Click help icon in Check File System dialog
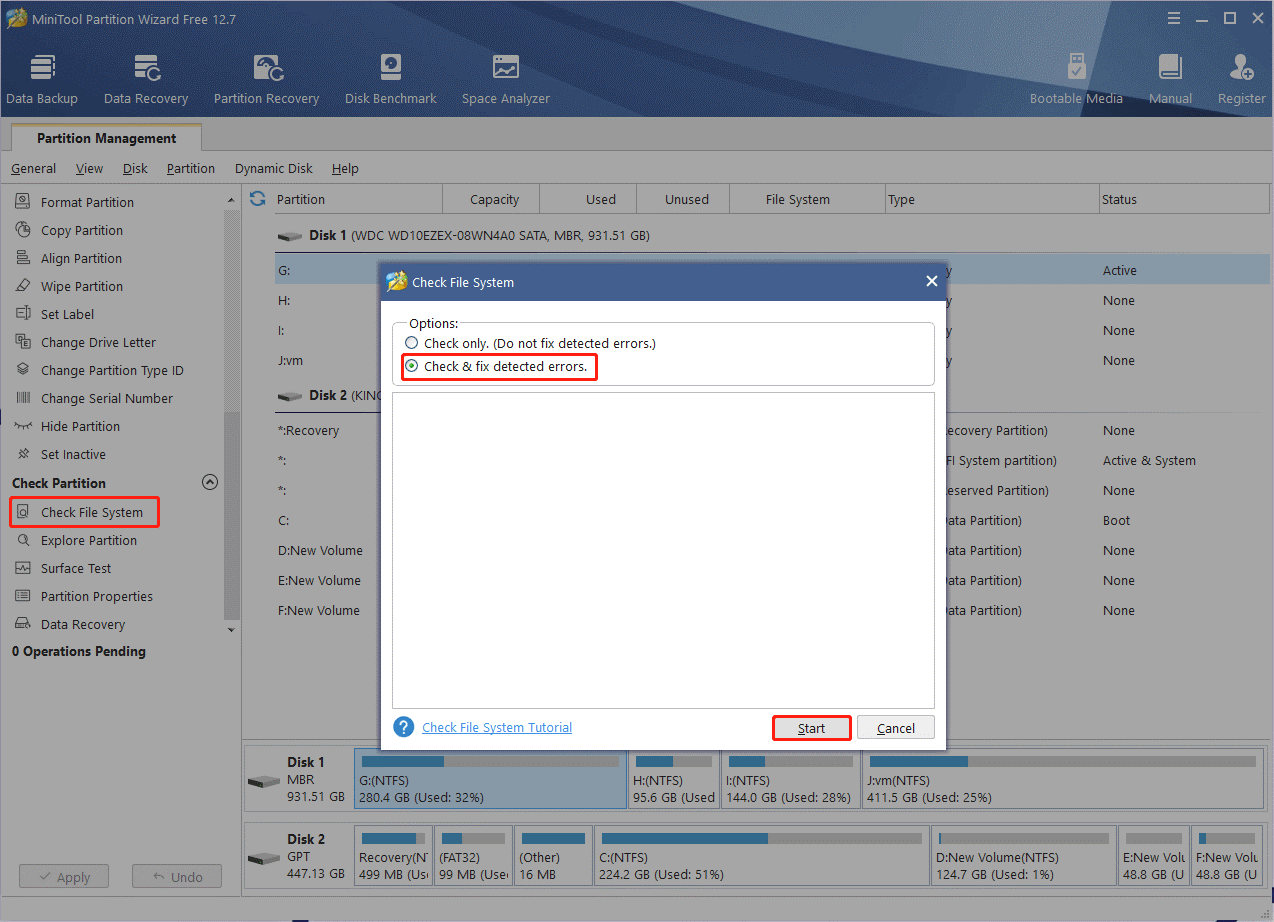The image size is (1274, 922). coord(404,727)
